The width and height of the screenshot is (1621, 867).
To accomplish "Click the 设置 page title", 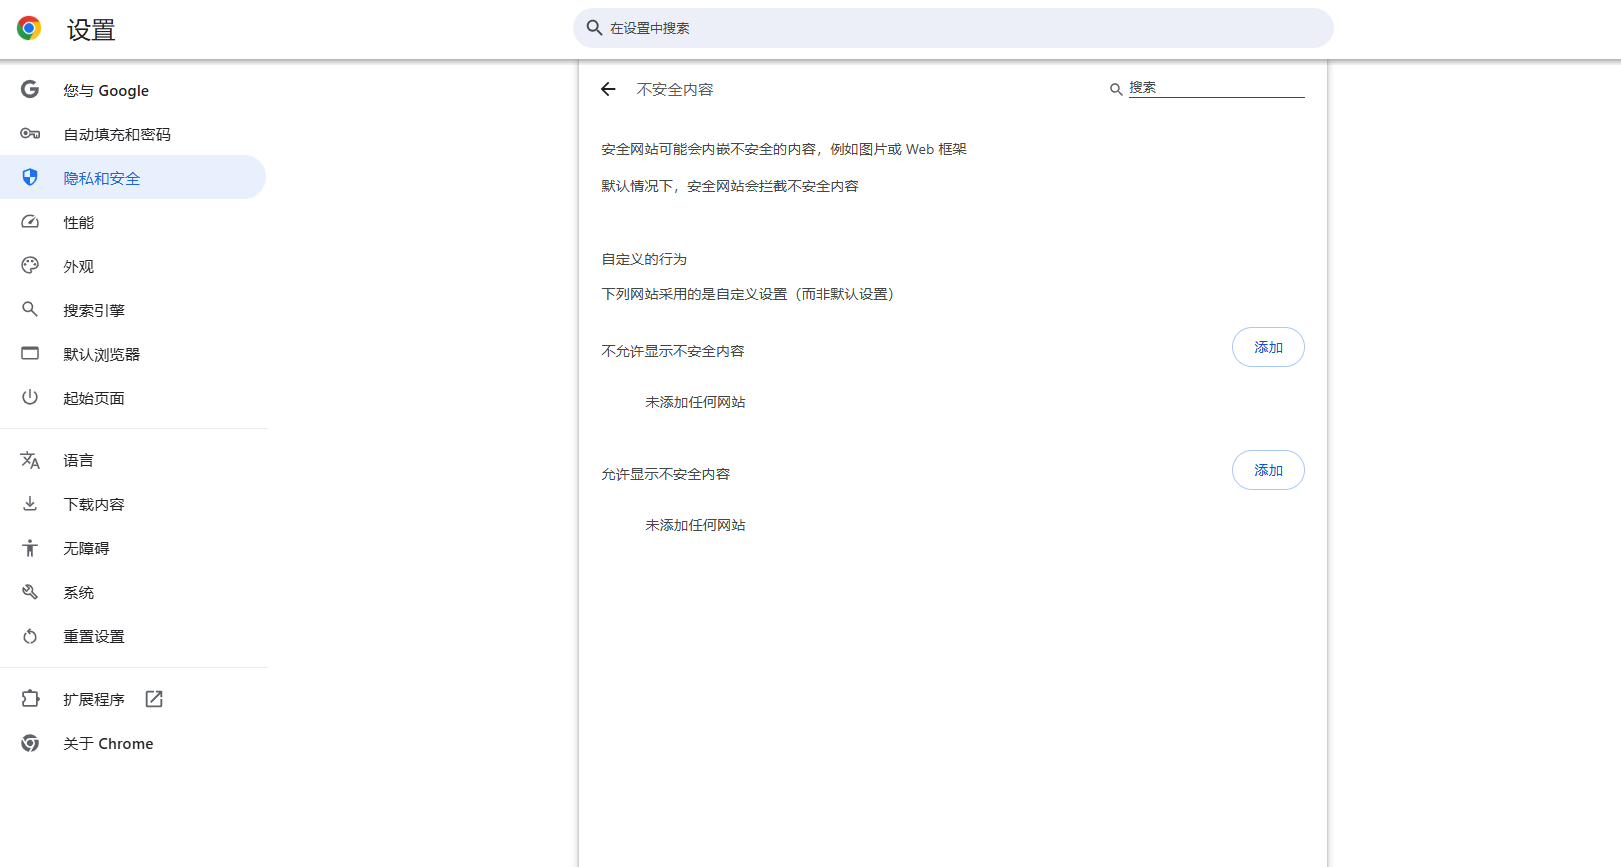I will click(x=91, y=30).
